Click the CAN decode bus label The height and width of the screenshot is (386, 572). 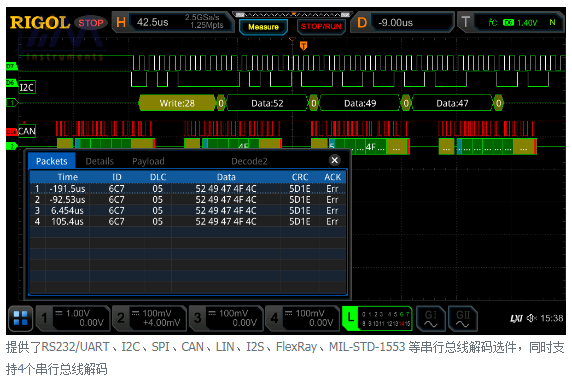coord(27,131)
